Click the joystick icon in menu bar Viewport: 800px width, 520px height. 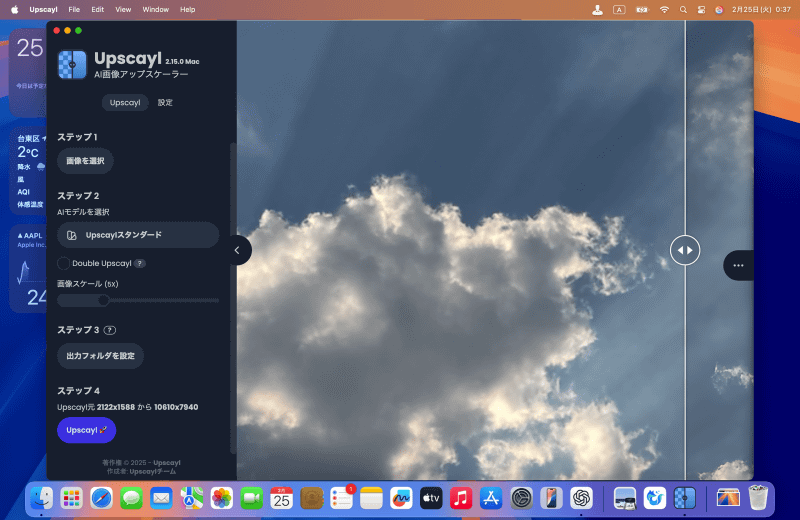coord(597,9)
